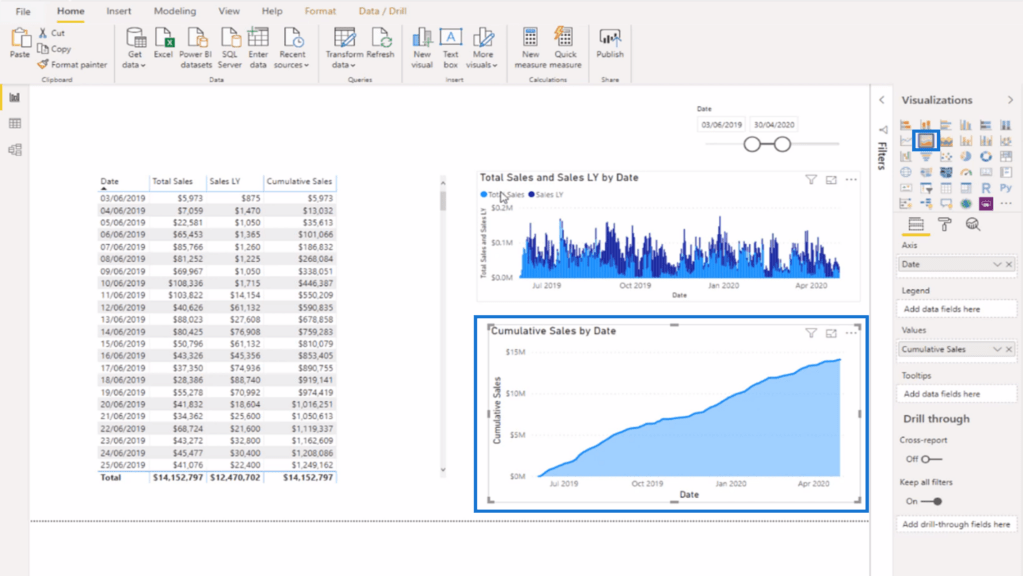Select the ArcGIS Maps visual
The height and width of the screenshot is (576, 1024).
pyautogui.click(x=966, y=204)
